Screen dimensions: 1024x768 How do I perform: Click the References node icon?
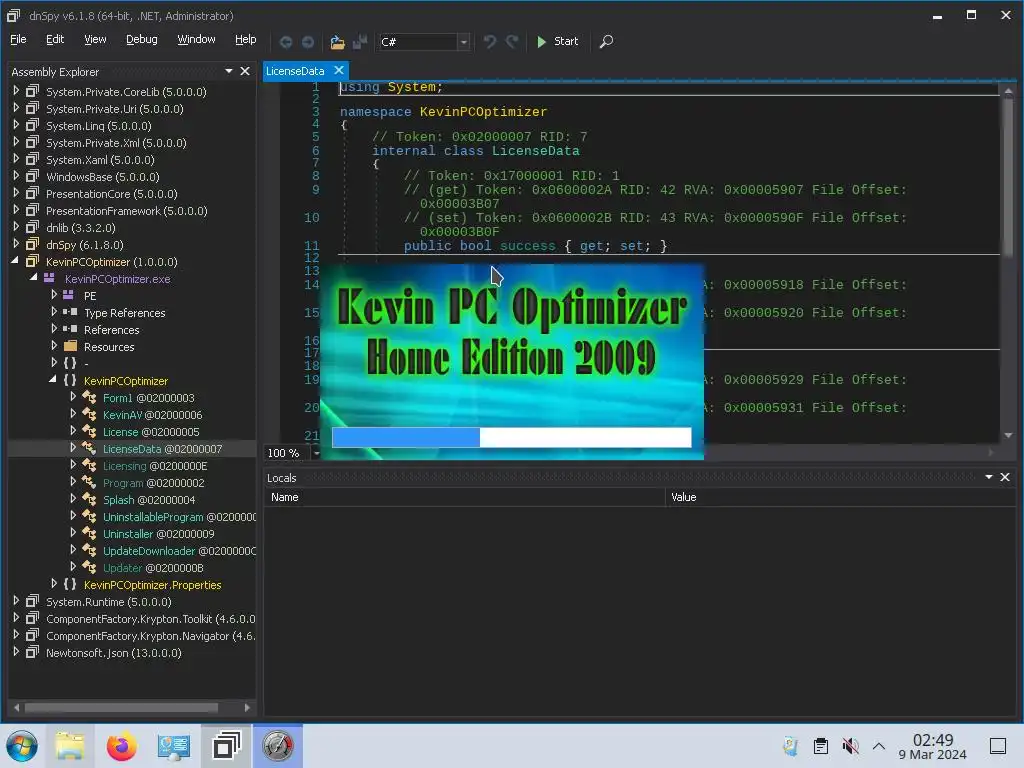pyautogui.click(x=70, y=329)
